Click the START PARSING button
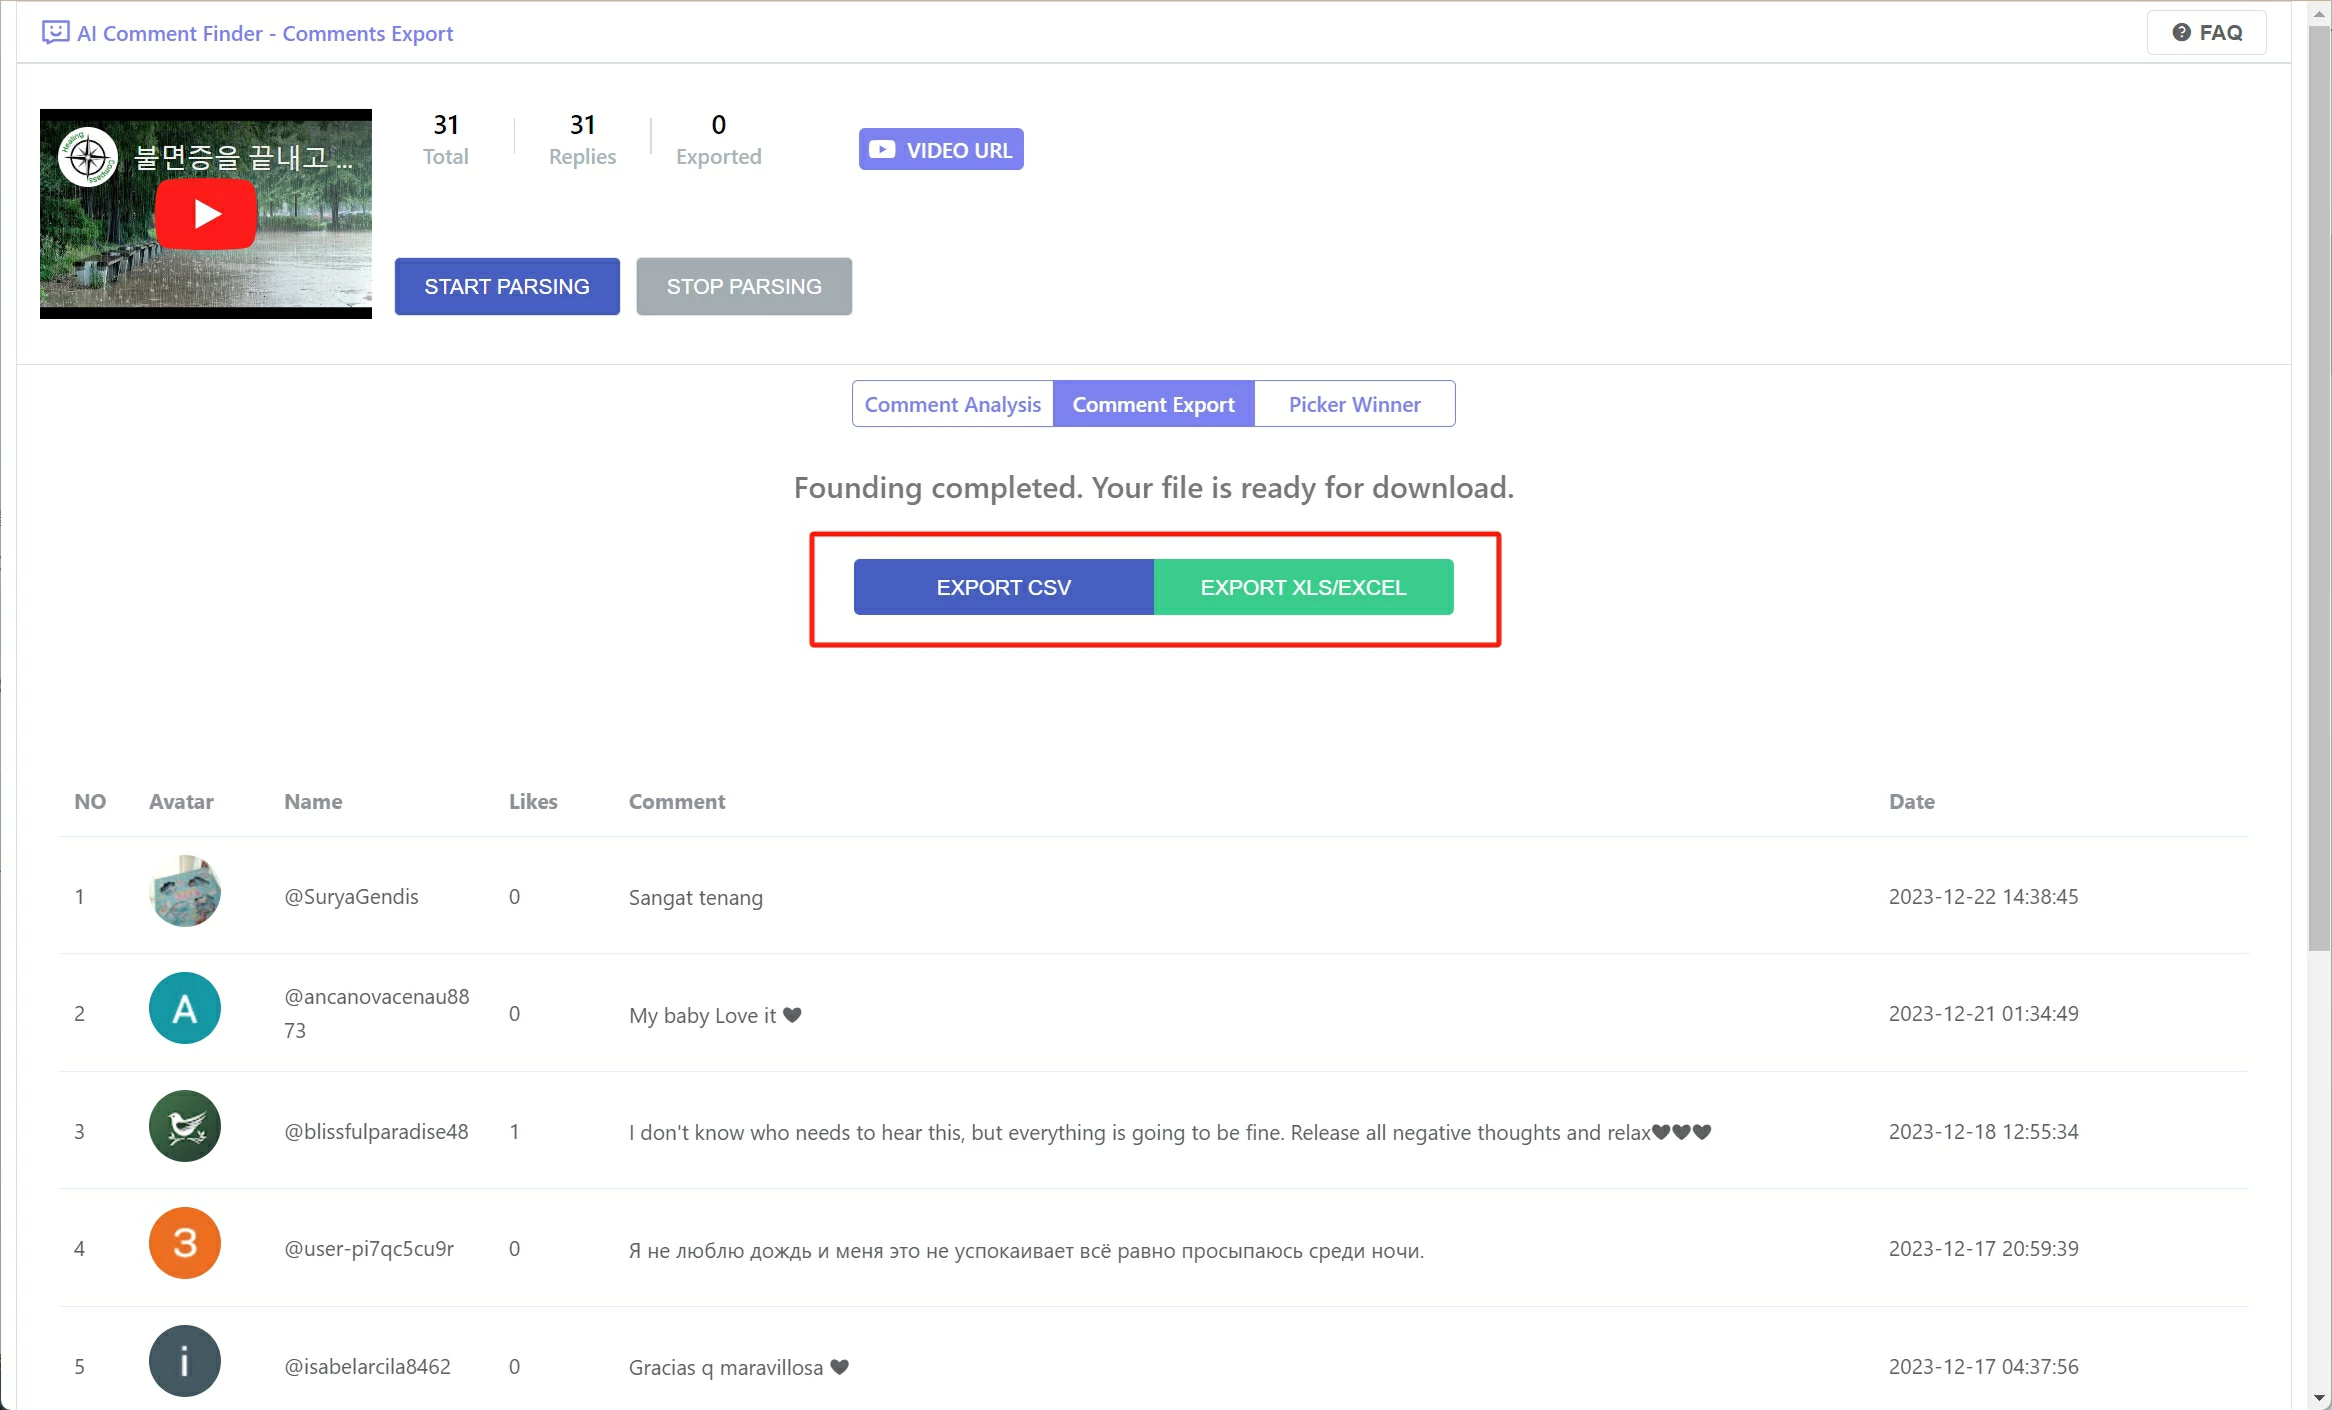This screenshot has height=1410, width=2332. (506, 285)
